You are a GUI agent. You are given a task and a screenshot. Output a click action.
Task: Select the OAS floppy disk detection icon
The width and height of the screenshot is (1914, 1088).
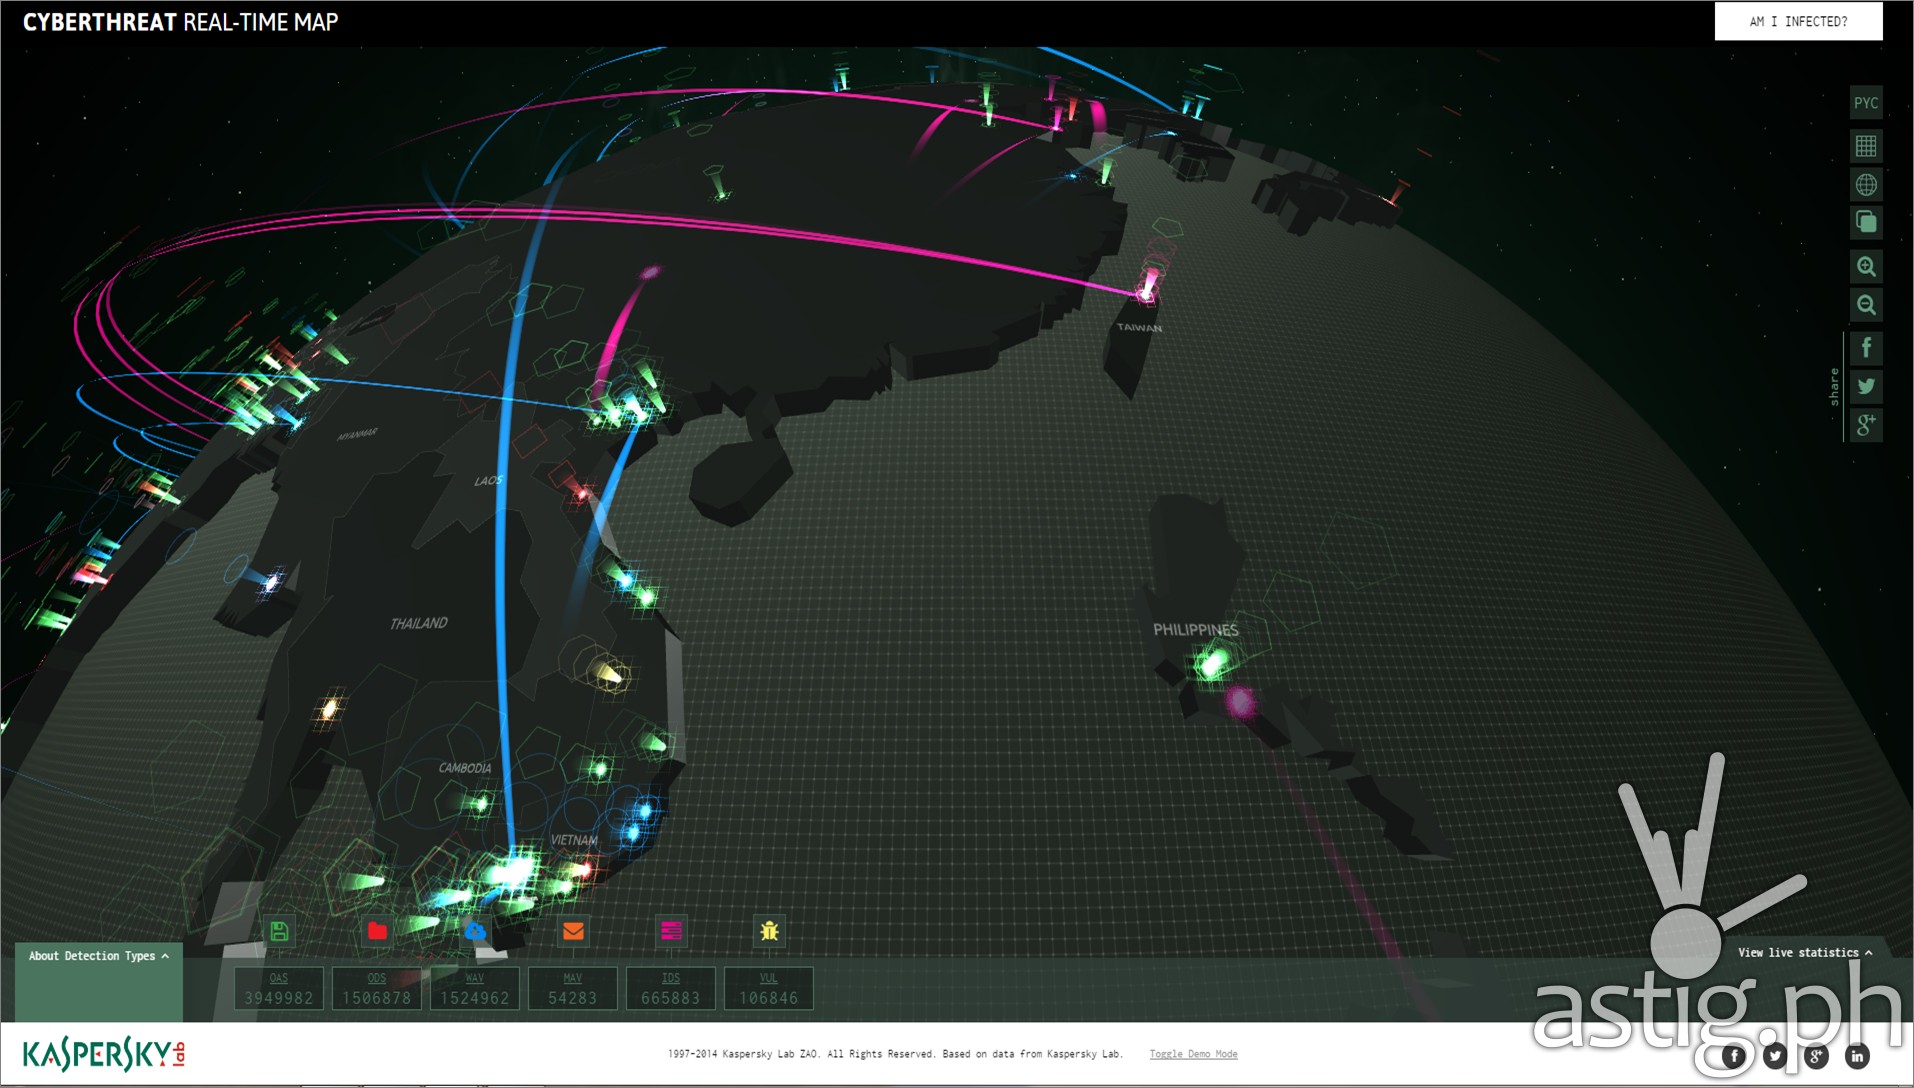281,930
